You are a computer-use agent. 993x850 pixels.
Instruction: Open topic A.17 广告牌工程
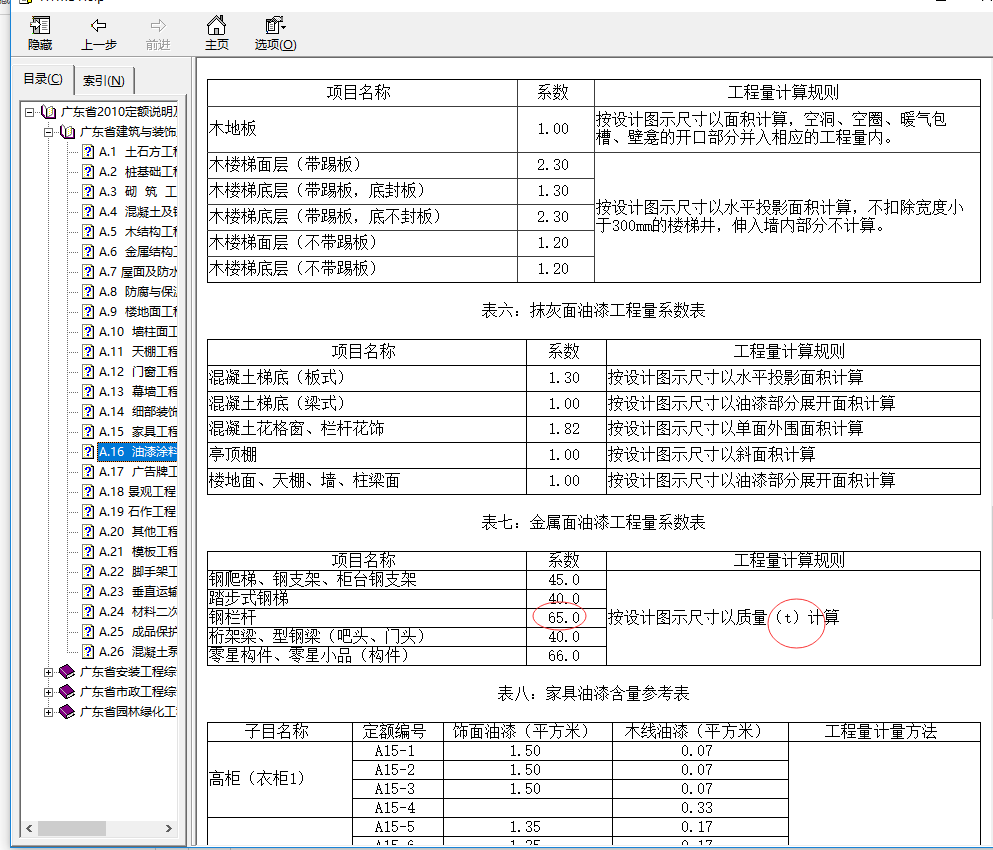click(x=138, y=472)
